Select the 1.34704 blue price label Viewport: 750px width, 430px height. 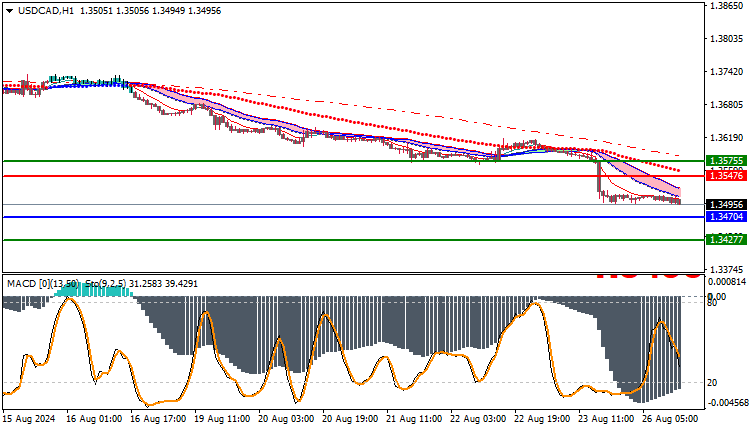click(x=727, y=217)
